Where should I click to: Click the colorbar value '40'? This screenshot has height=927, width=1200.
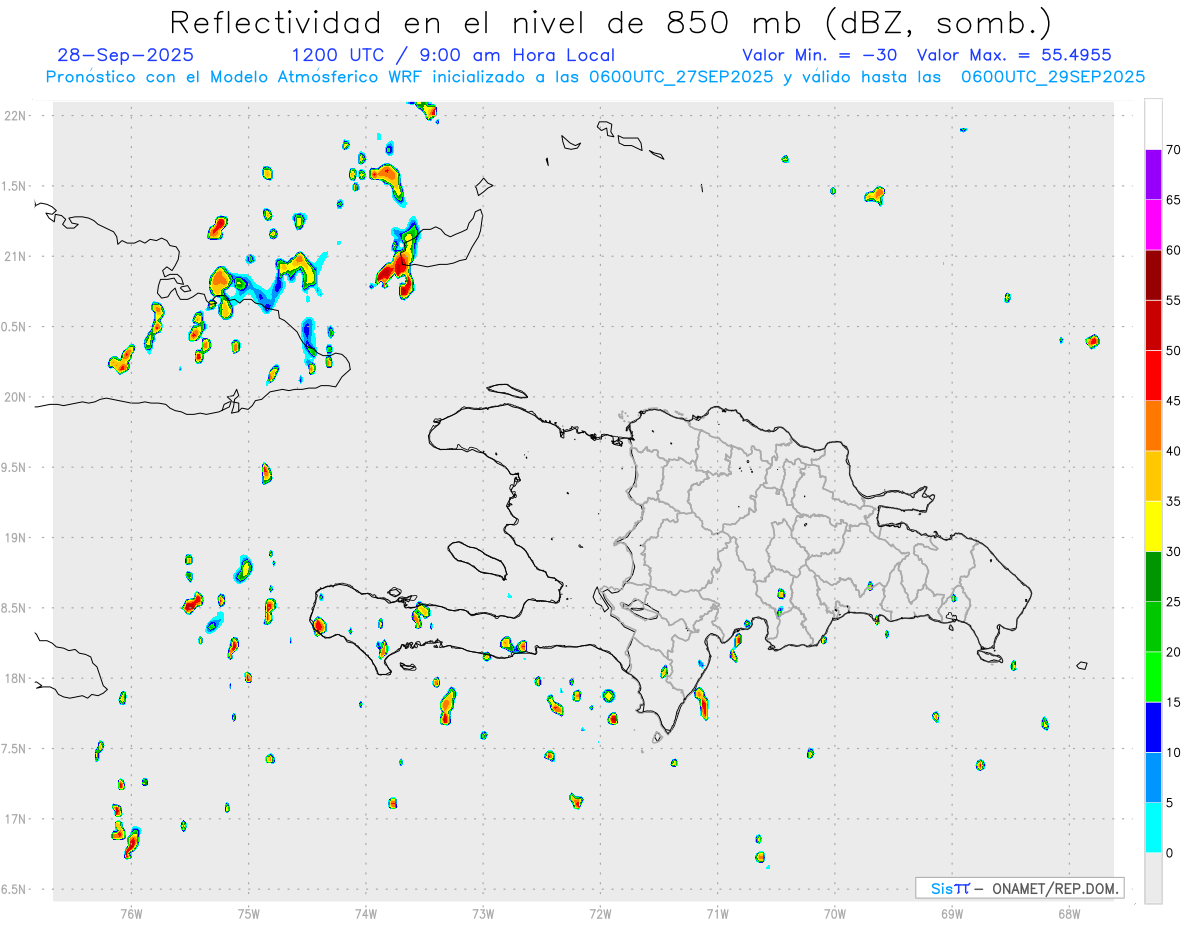click(x=1173, y=451)
